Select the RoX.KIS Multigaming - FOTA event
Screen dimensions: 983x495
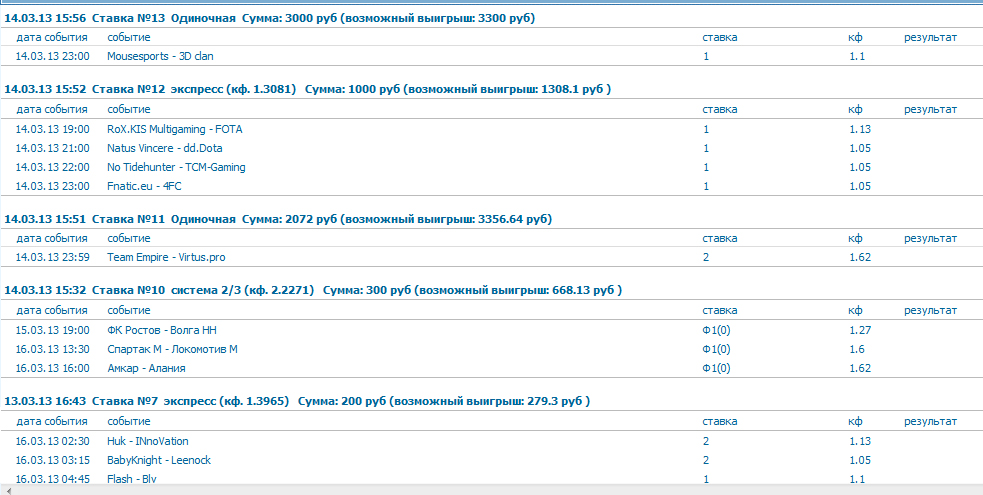click(175, 130)
